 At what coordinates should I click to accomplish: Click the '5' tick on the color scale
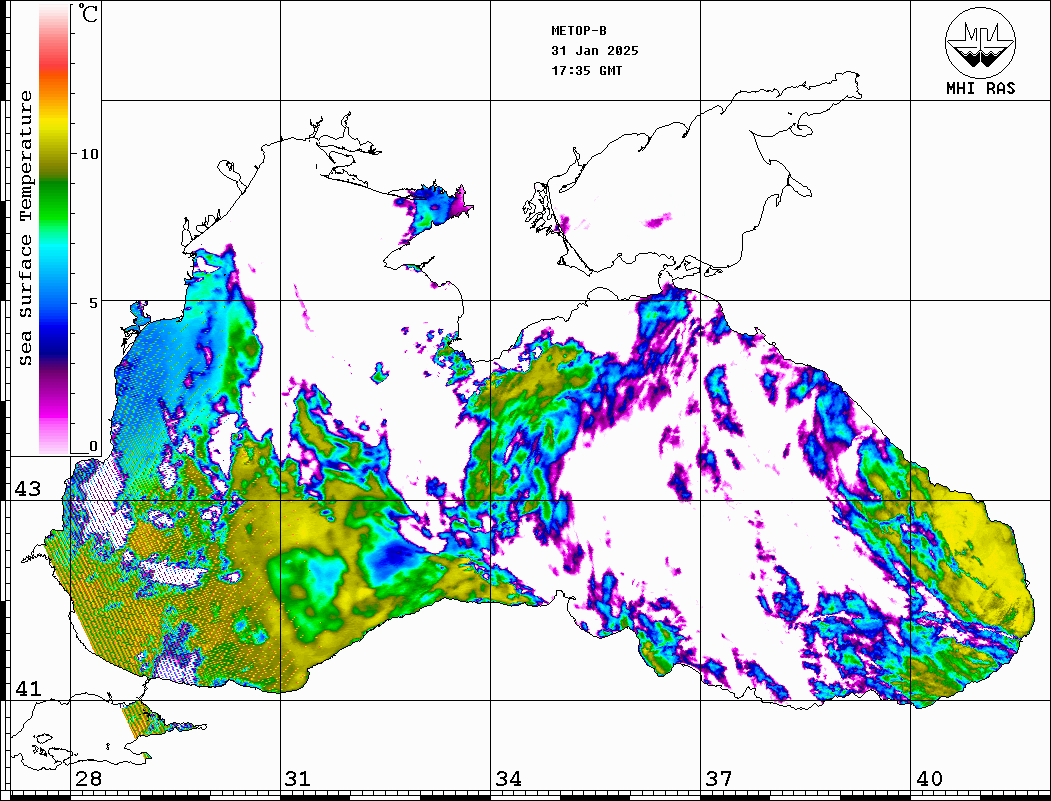(x=94, y=303)
